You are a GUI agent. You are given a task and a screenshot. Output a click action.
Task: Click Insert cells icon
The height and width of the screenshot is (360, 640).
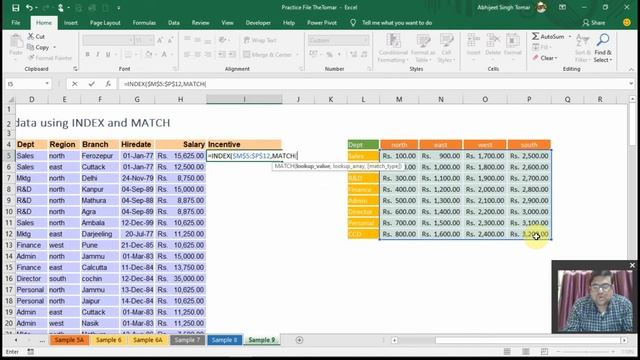coord(473,41)
